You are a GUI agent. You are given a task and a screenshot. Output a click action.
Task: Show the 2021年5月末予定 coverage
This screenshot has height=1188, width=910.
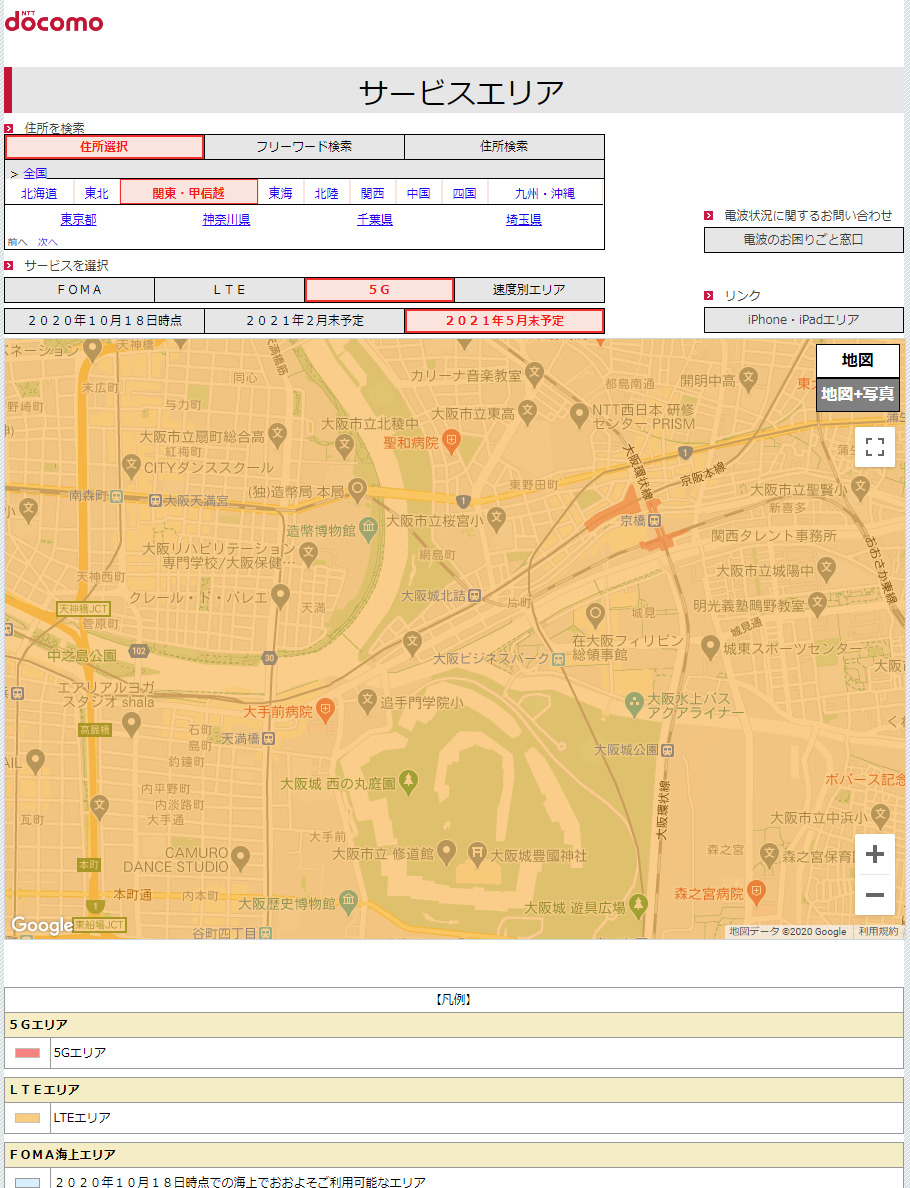tap(505, 321)
